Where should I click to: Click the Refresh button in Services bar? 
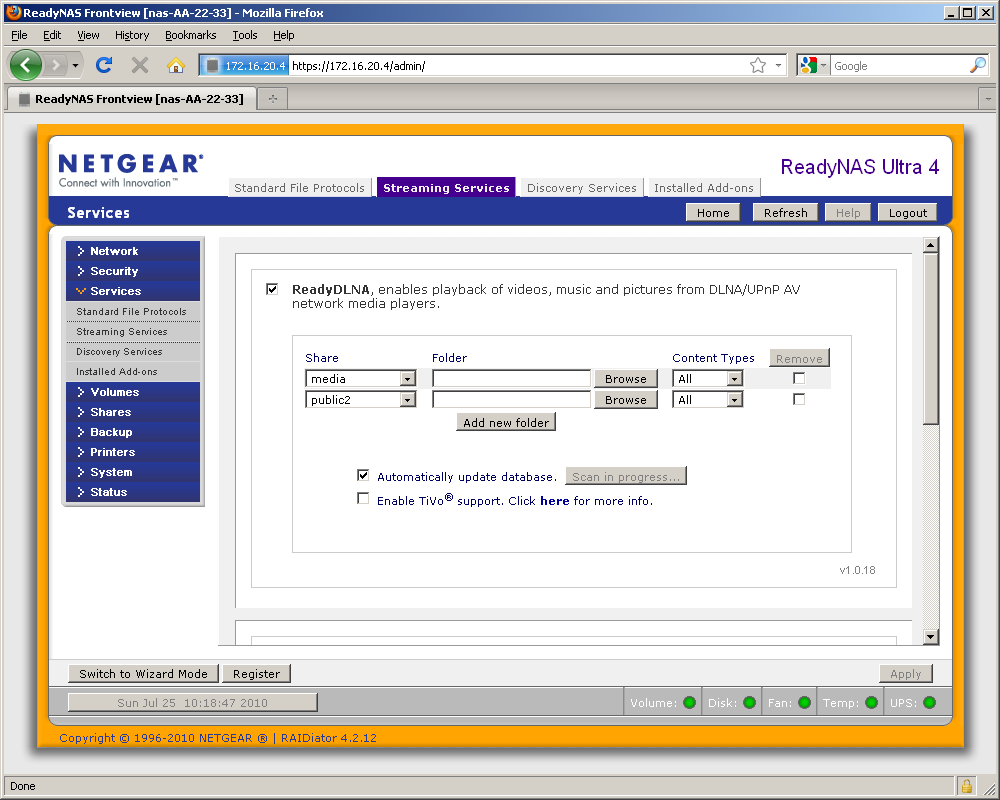(x=785, y=212)
